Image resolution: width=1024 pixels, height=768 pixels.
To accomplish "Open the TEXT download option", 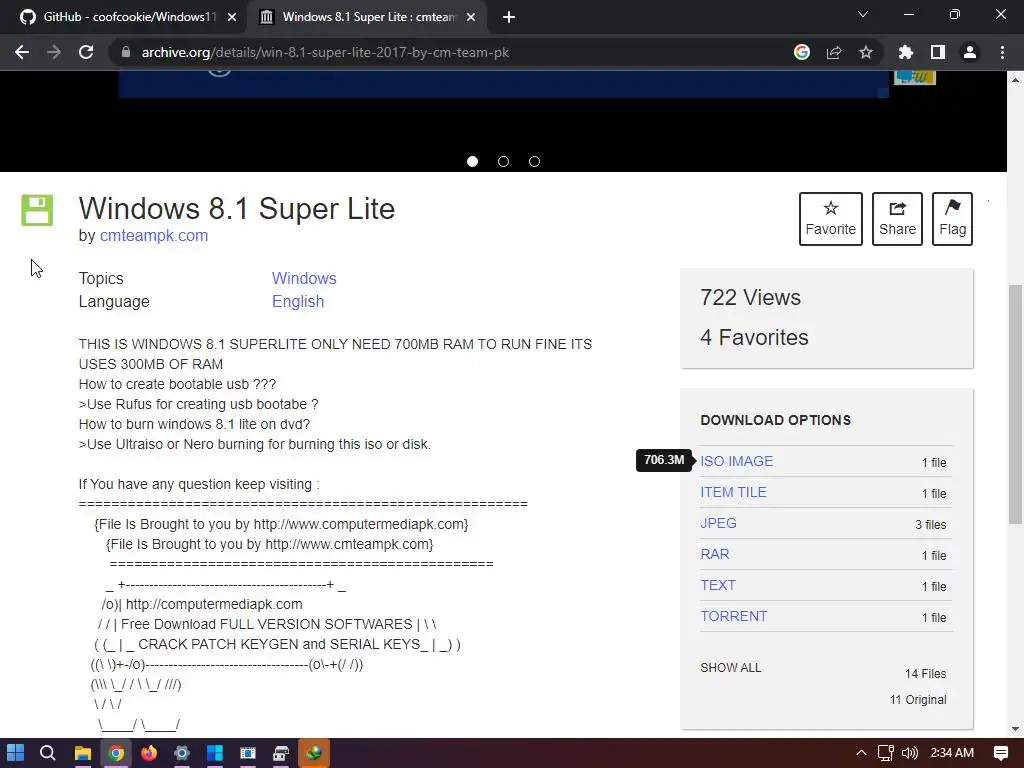I will pos(718,585).
